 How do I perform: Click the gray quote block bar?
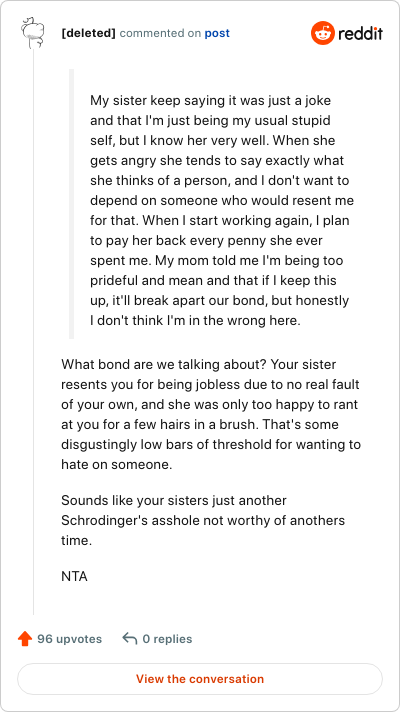tap(71, 204)
